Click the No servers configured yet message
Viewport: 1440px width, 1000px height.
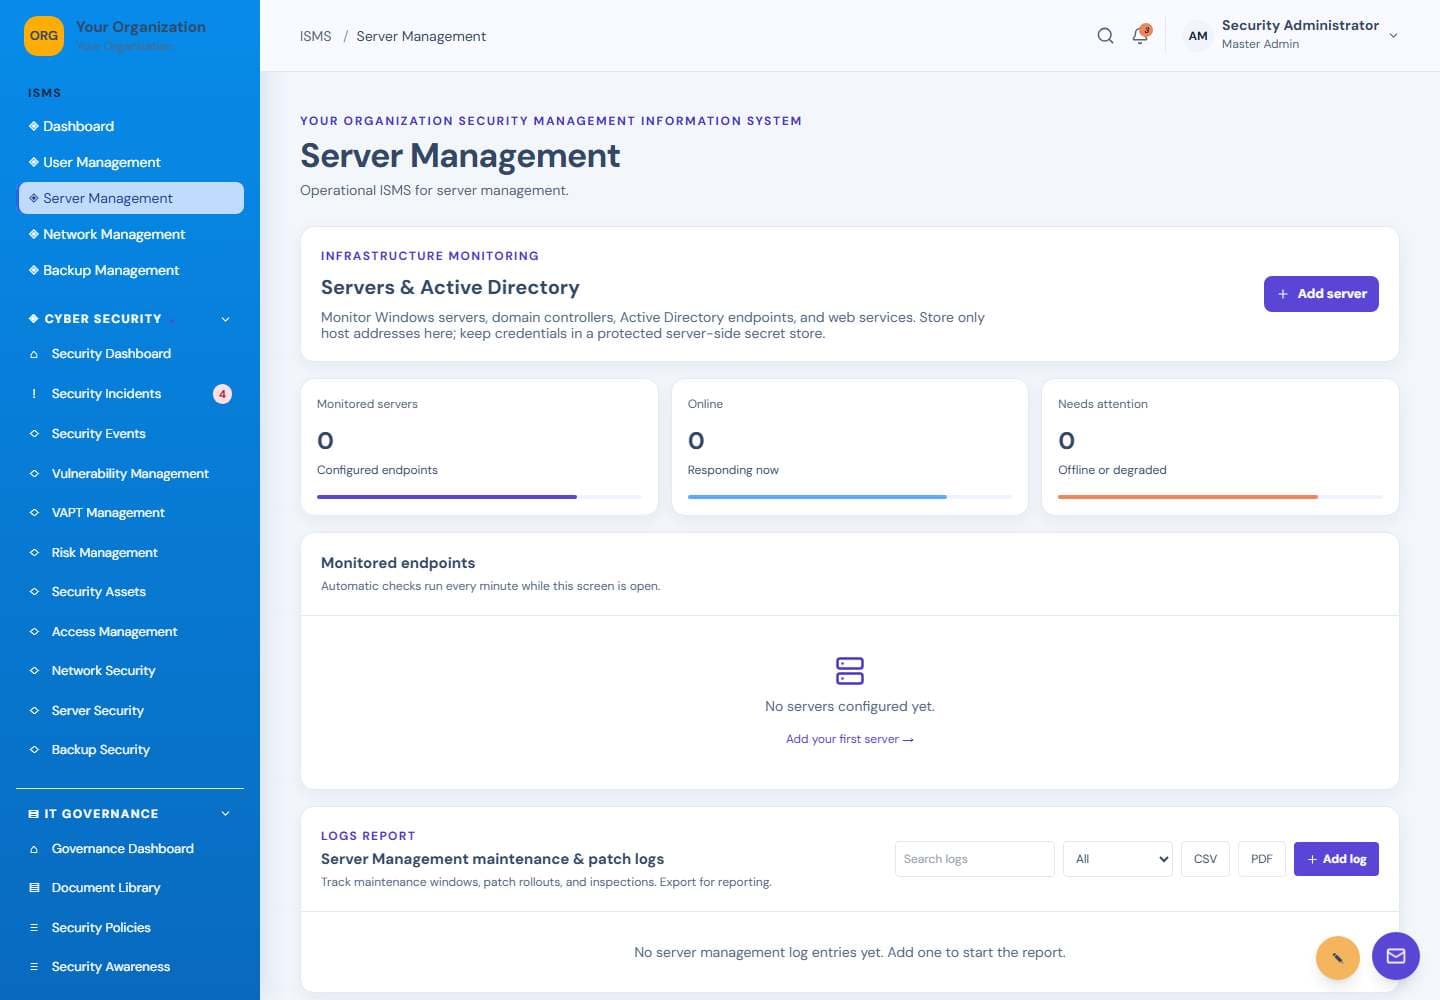click(x=850, y=706)
